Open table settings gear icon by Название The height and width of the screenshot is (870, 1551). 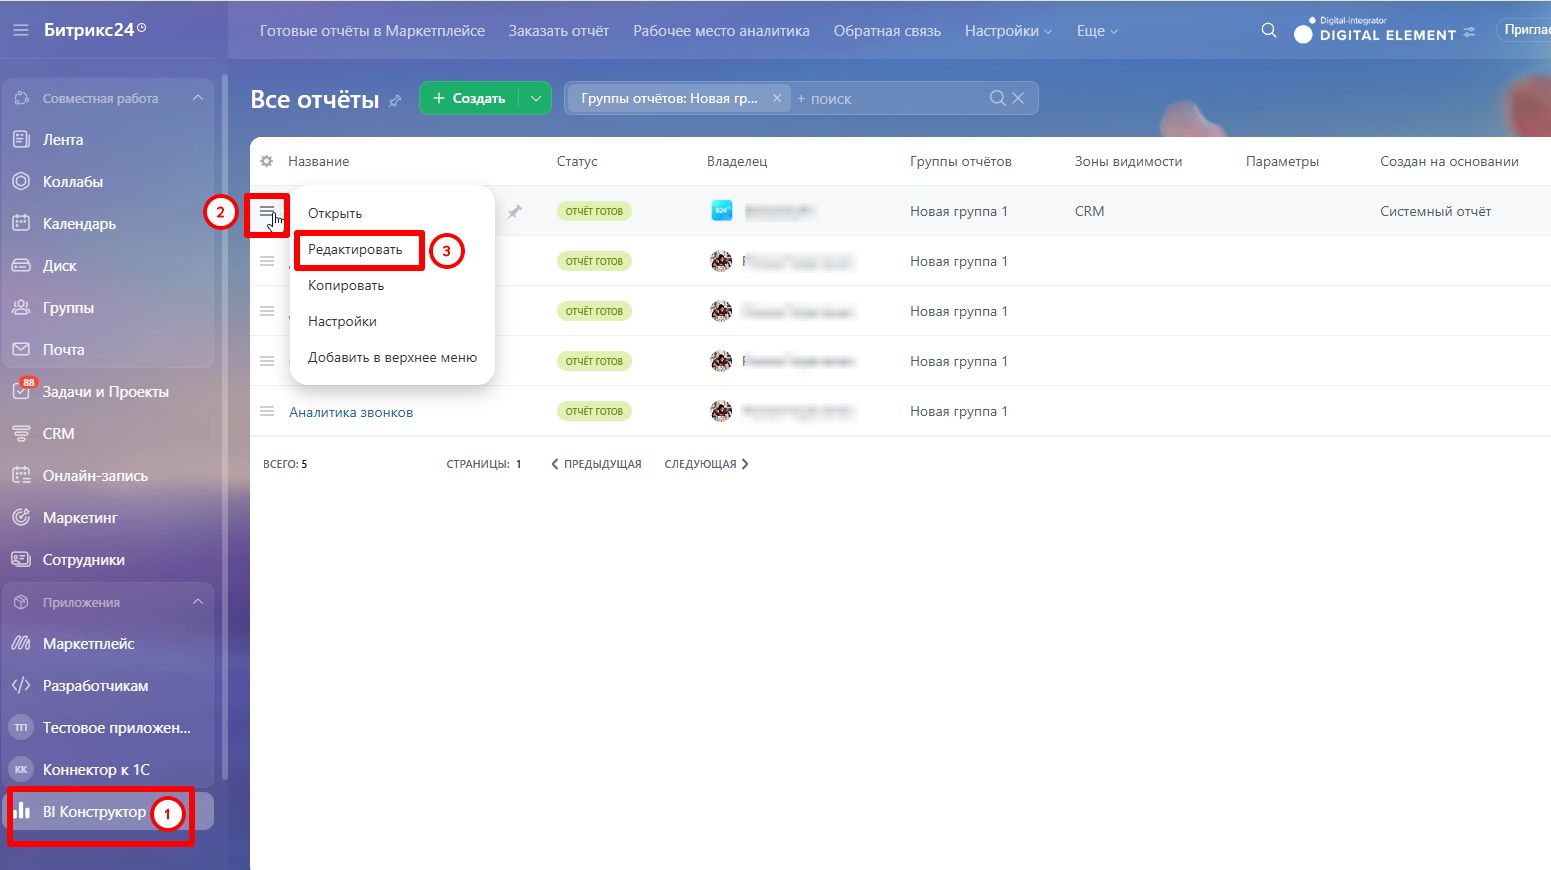pos(266,161)
